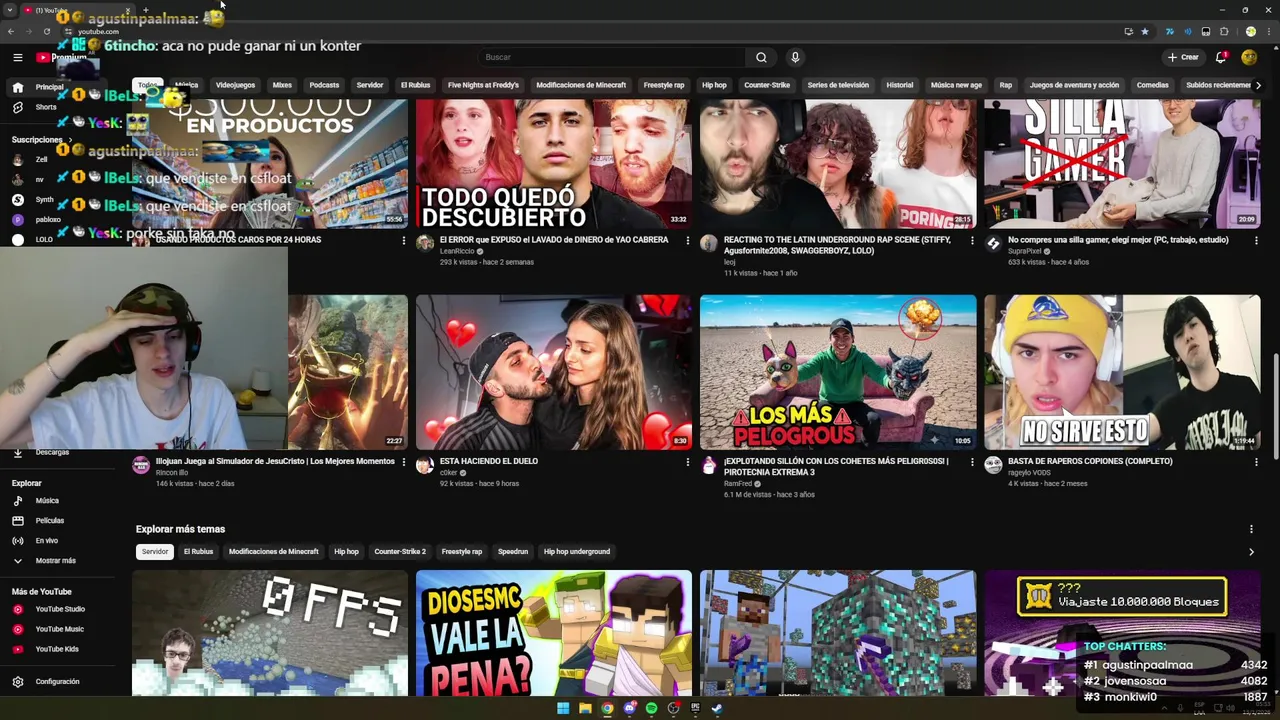Open video title 'ESTA HACIENDO EL DUELO'
The image size is (1280, 720).
pyautogui.click(x=489, y=461)
